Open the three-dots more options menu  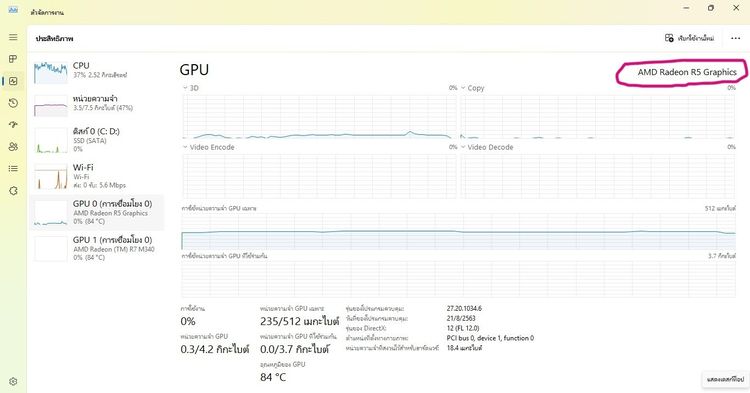click(x=736, y=38)
